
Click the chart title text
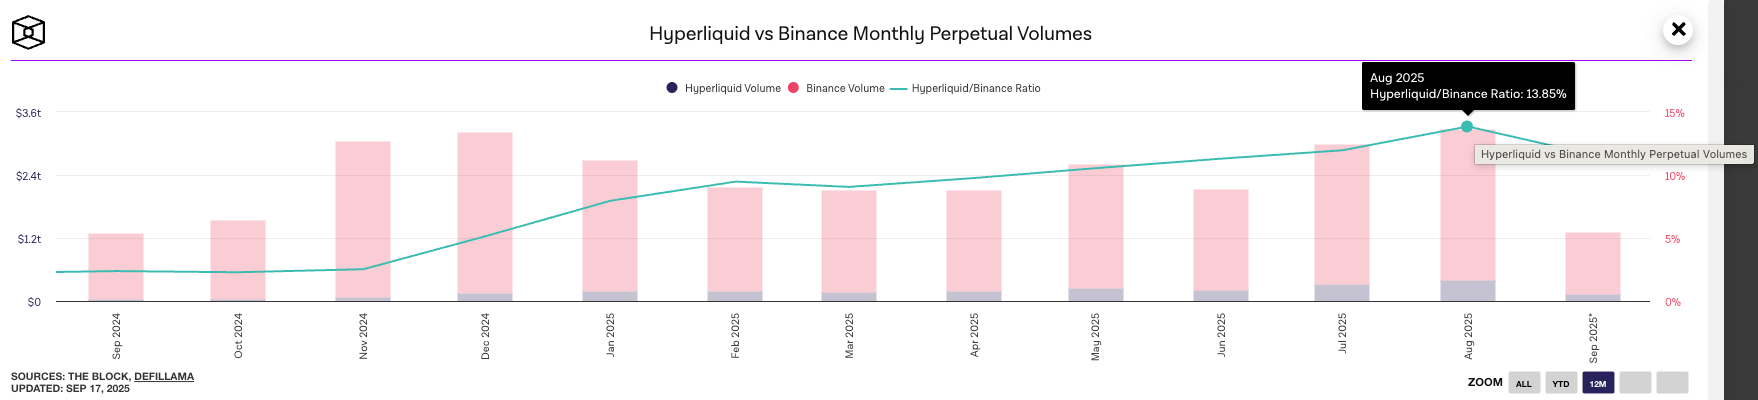pyautogui.click(x=870, y=33)
